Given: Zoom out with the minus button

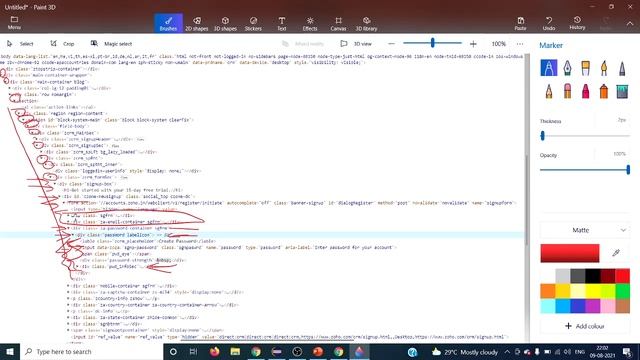Looking at the screenshot, I should click(391, 44).
